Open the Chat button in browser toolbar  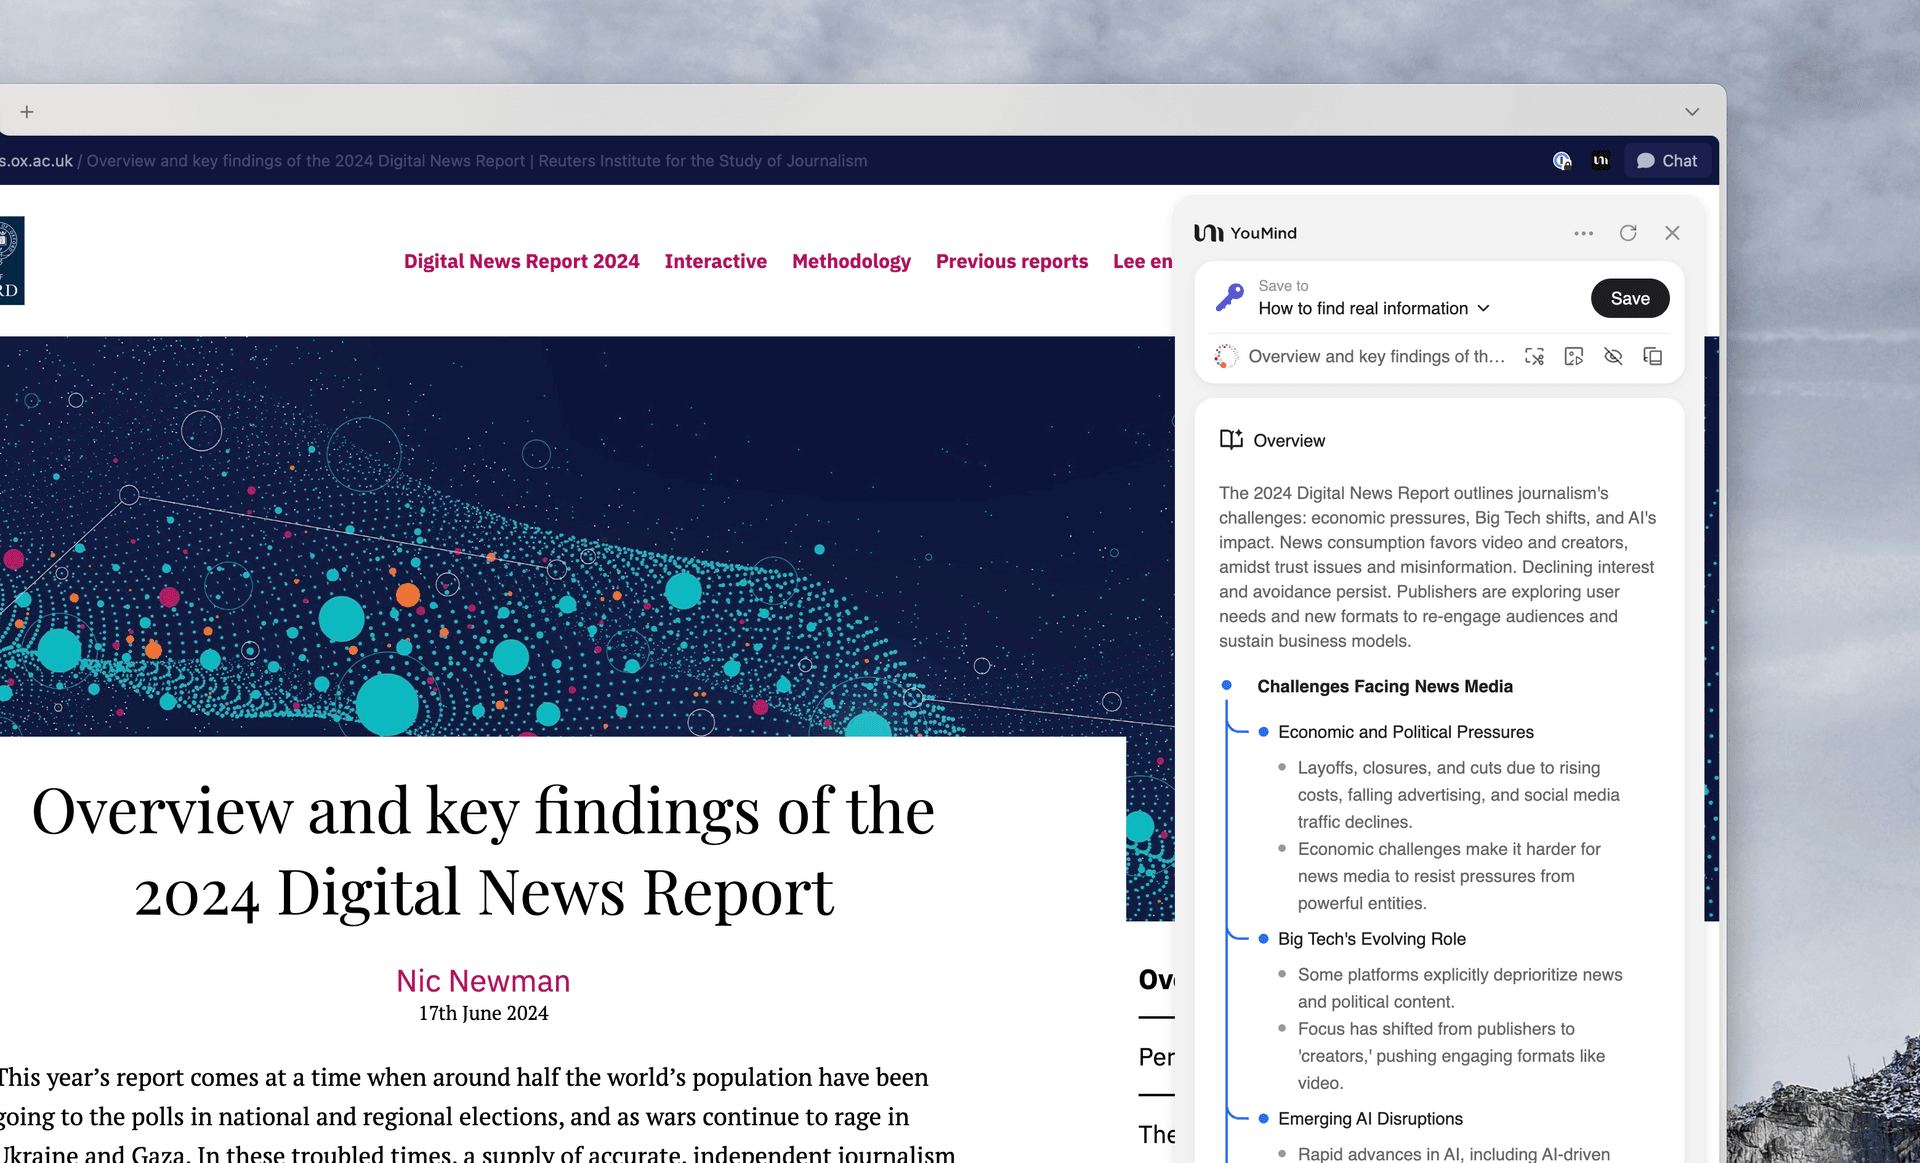tap(1666, 161)
